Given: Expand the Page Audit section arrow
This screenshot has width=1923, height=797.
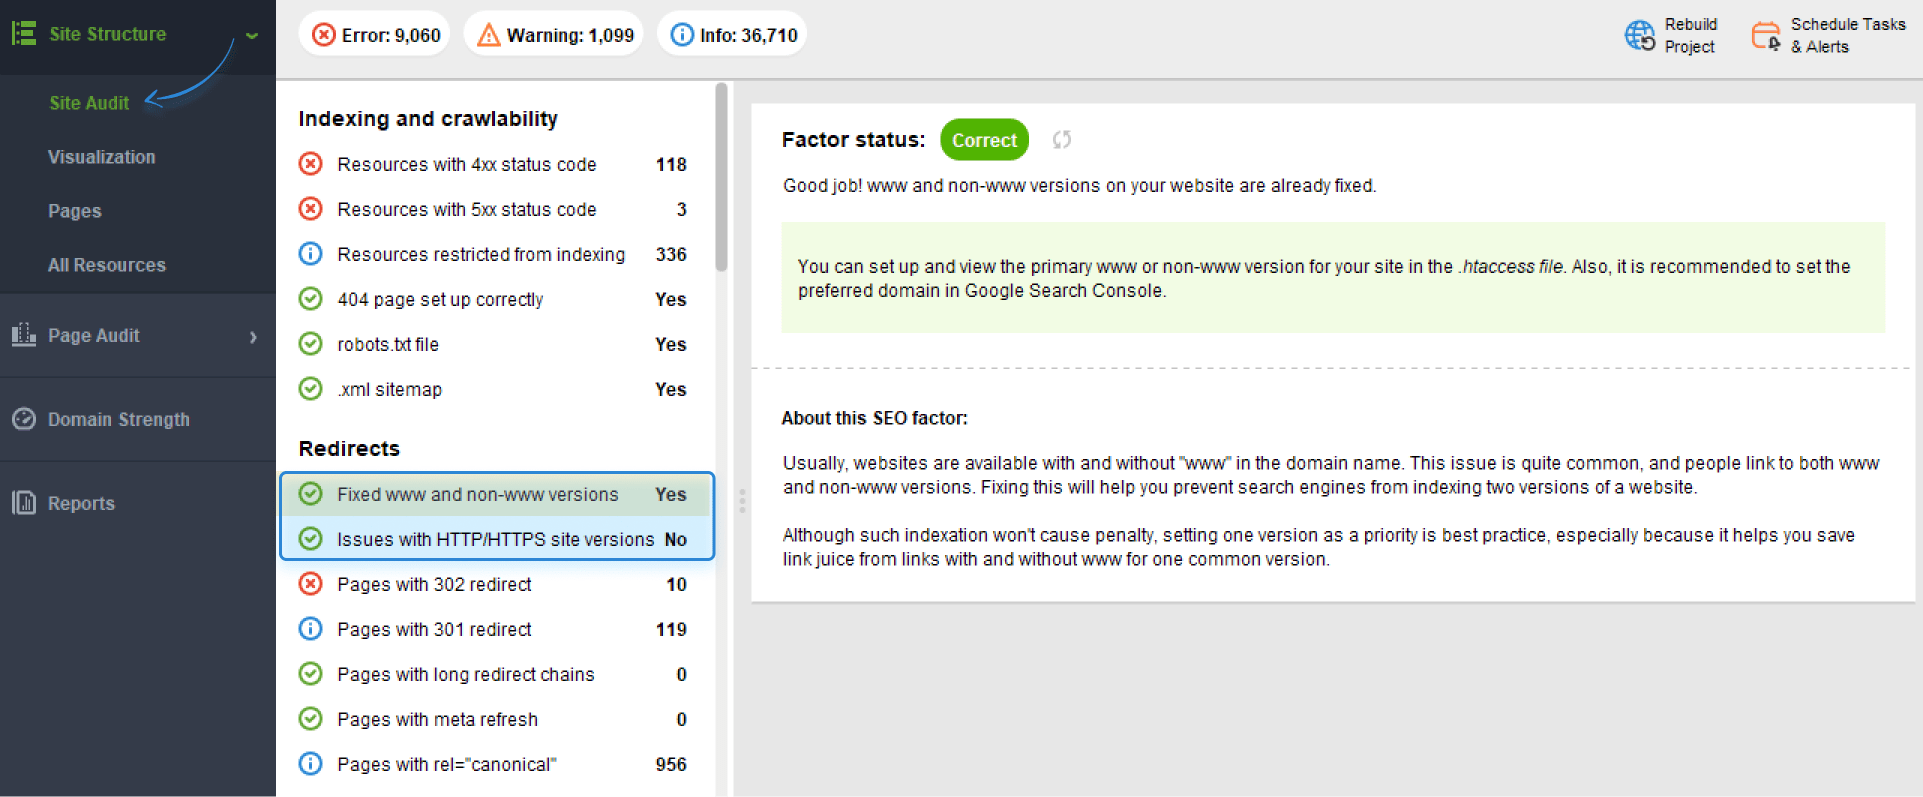Looking at the screenshot, I should coord(253,337).
